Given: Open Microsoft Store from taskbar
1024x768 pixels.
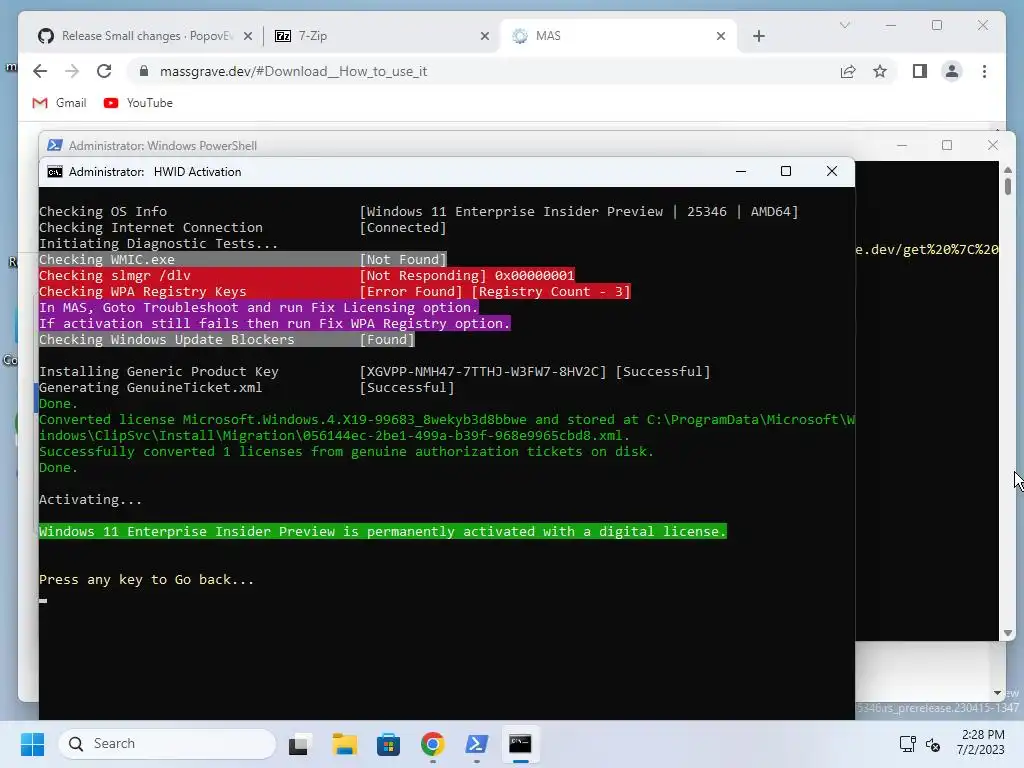Looking at the screenshot, I should pyautogui.click(x=389, y=744).
